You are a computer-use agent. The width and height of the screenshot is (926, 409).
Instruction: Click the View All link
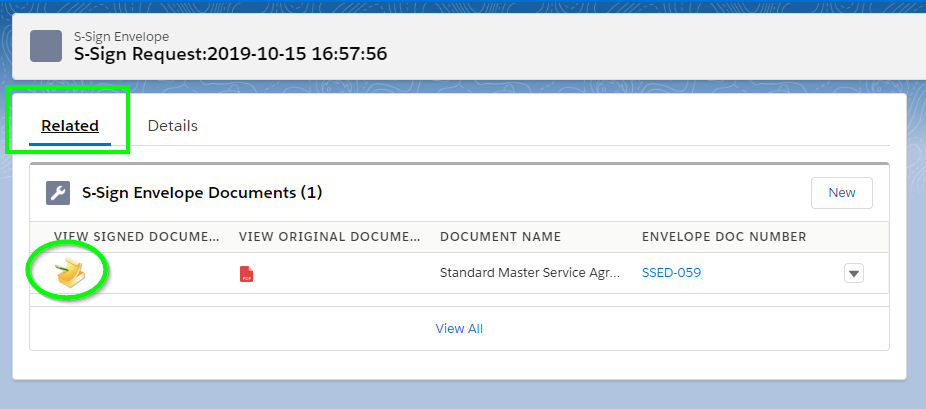point(459,328)
